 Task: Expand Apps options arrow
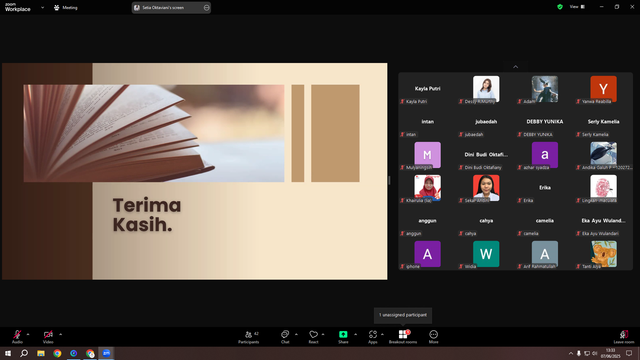(x=382, y=334)
